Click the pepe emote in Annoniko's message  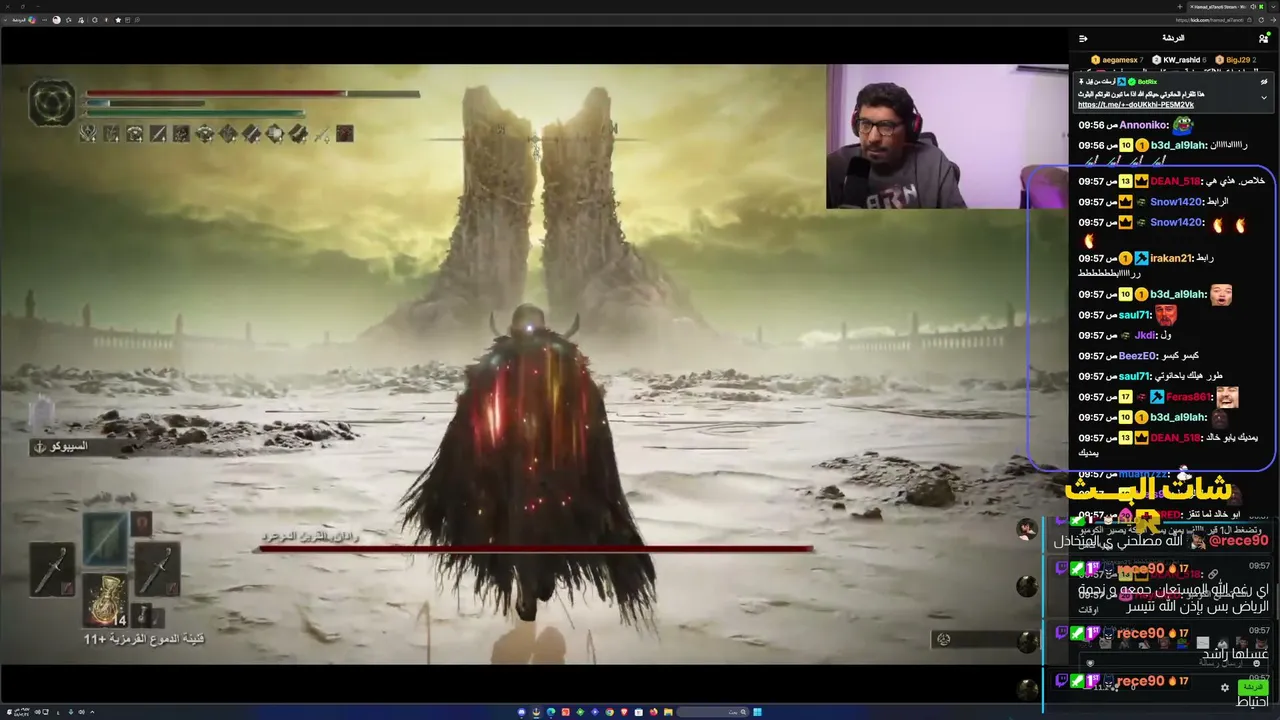point(1184,125)
